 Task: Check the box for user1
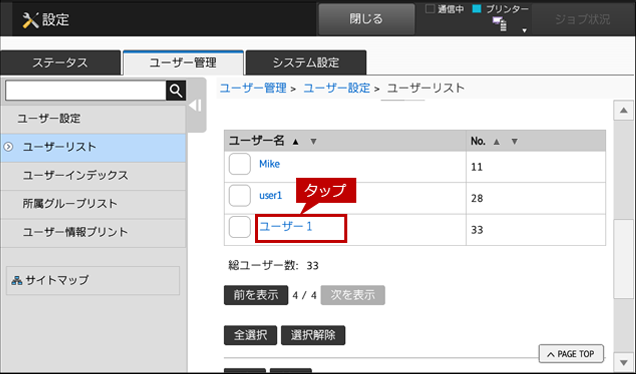pos(240,196)
